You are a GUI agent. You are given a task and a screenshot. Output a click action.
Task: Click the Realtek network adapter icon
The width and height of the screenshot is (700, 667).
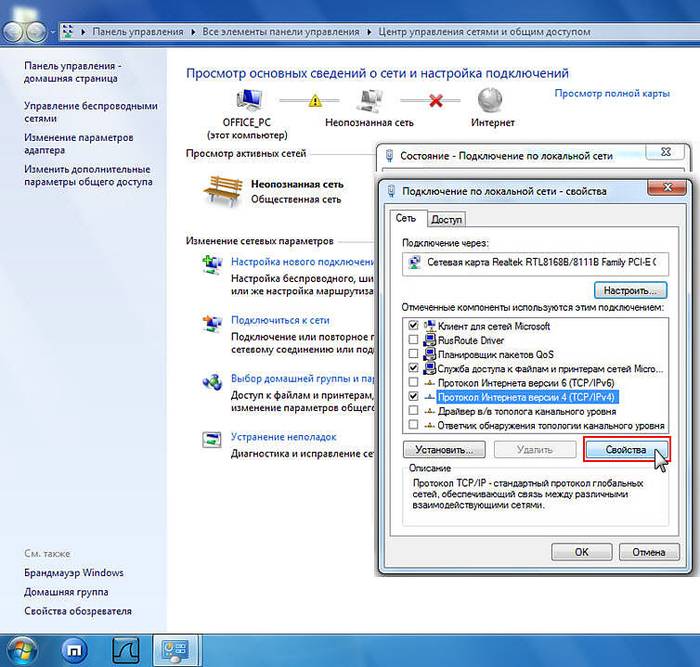pos(415,262)
